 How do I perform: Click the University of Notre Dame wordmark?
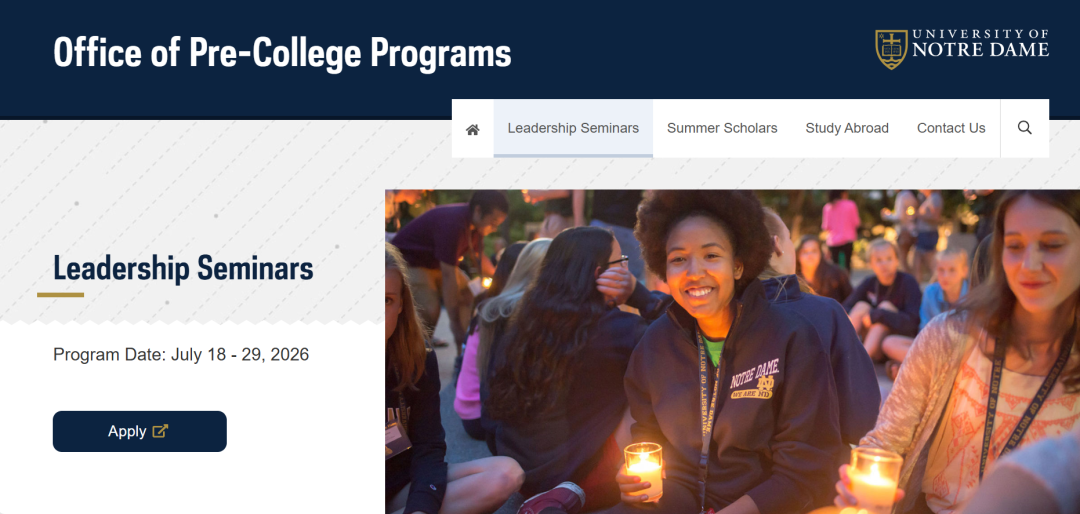click(981, 44)
